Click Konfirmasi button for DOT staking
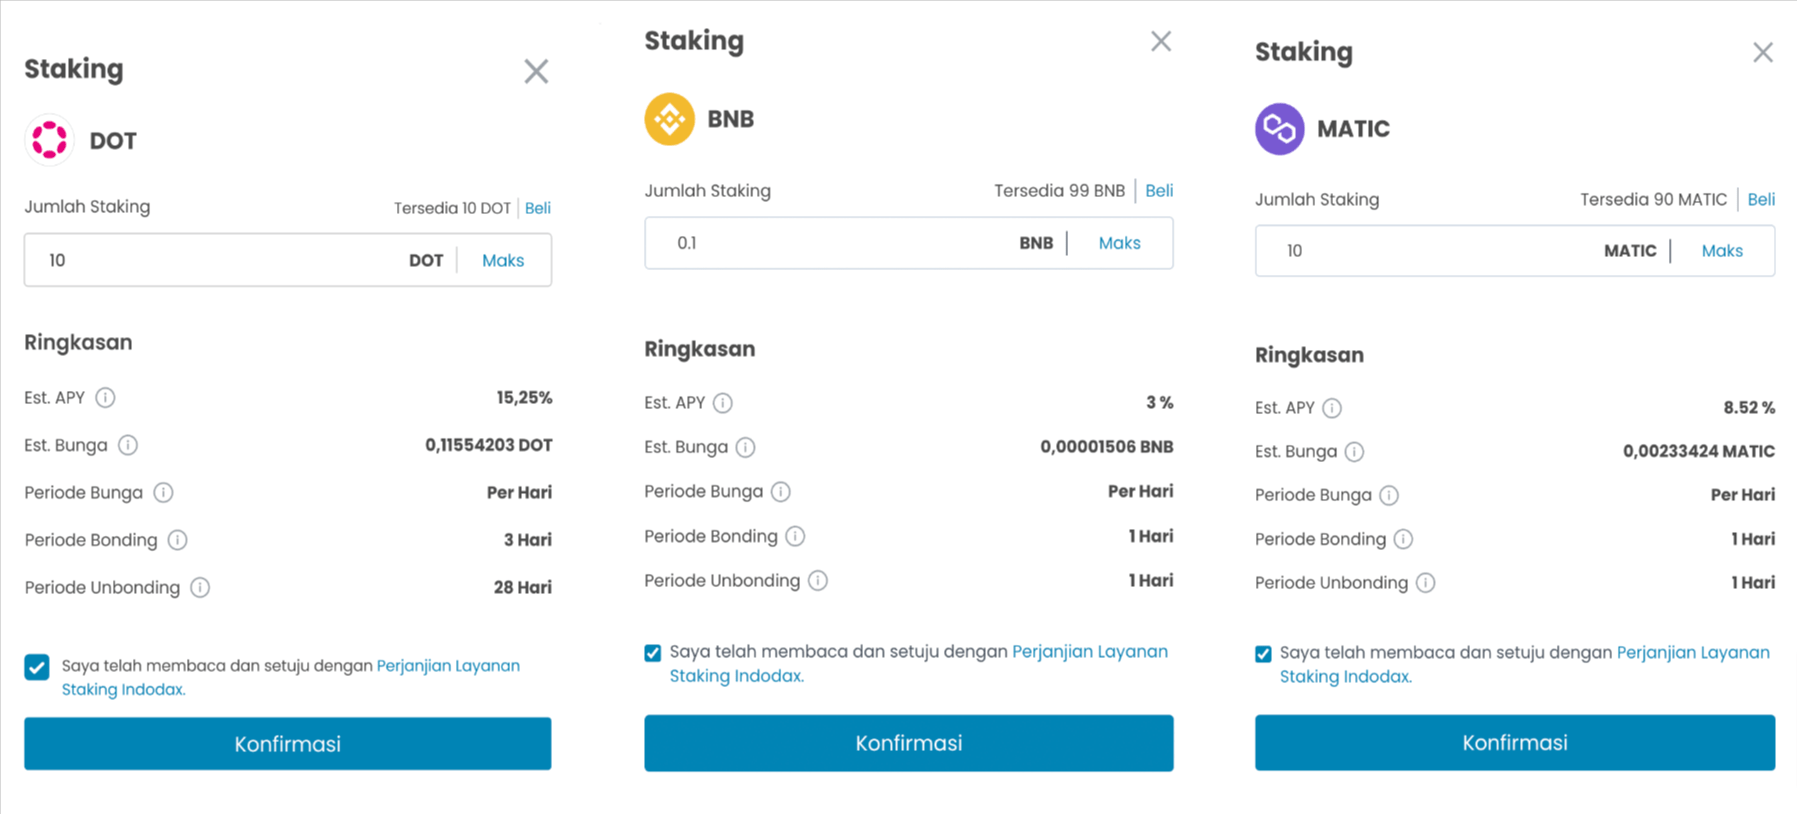 point(288,744)
